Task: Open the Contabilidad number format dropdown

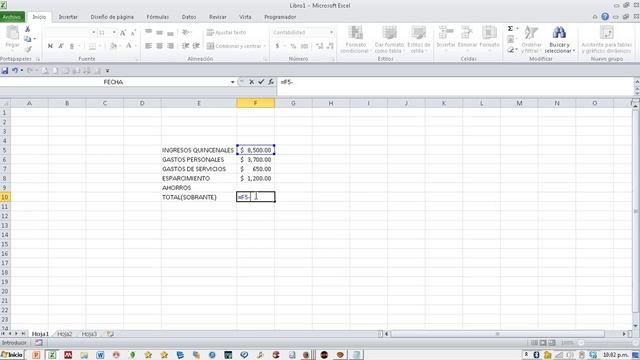Action: click(331, 32)
